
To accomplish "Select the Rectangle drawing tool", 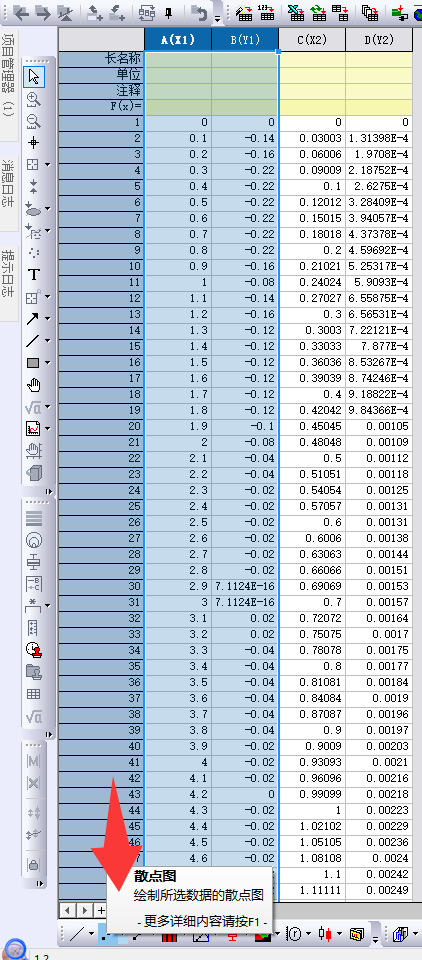I will click(x=33, y=362).
